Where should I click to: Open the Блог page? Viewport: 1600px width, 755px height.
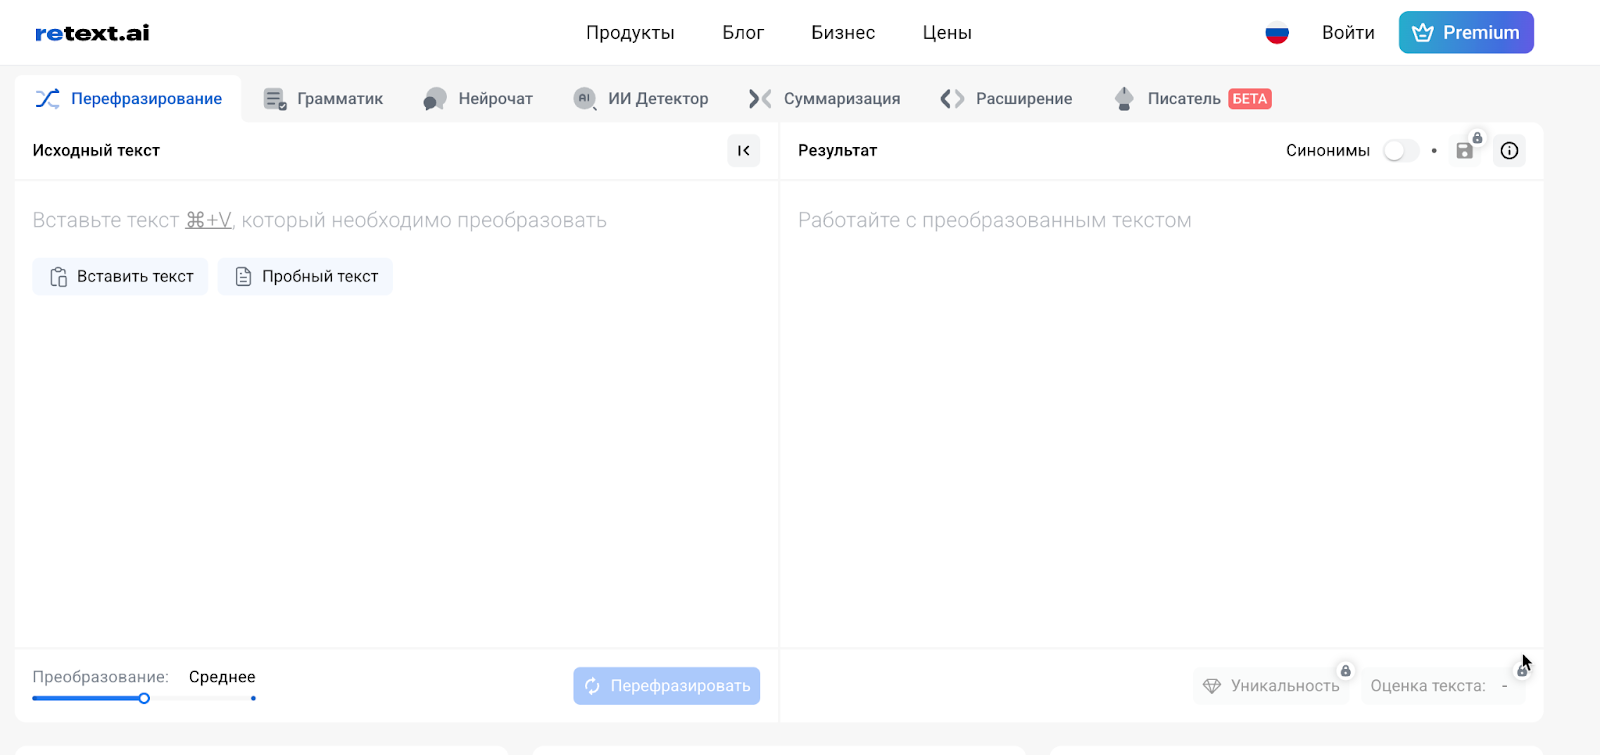[743, 33]
